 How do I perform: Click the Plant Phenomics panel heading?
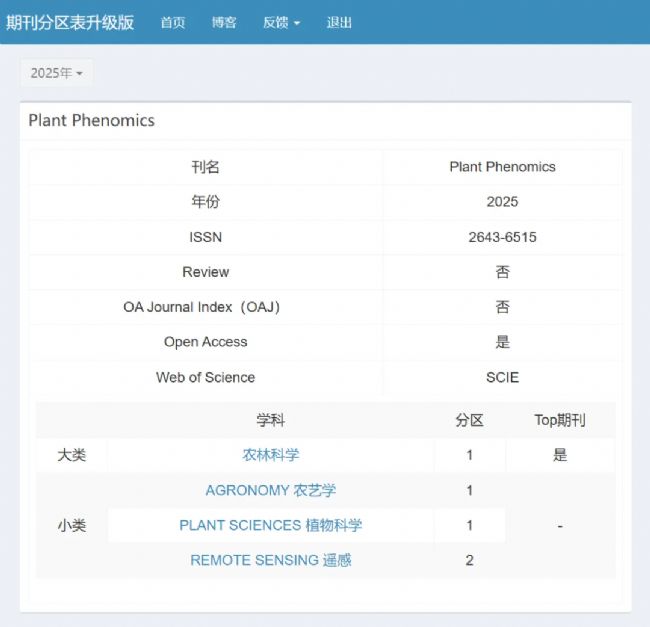pos(91,120)
